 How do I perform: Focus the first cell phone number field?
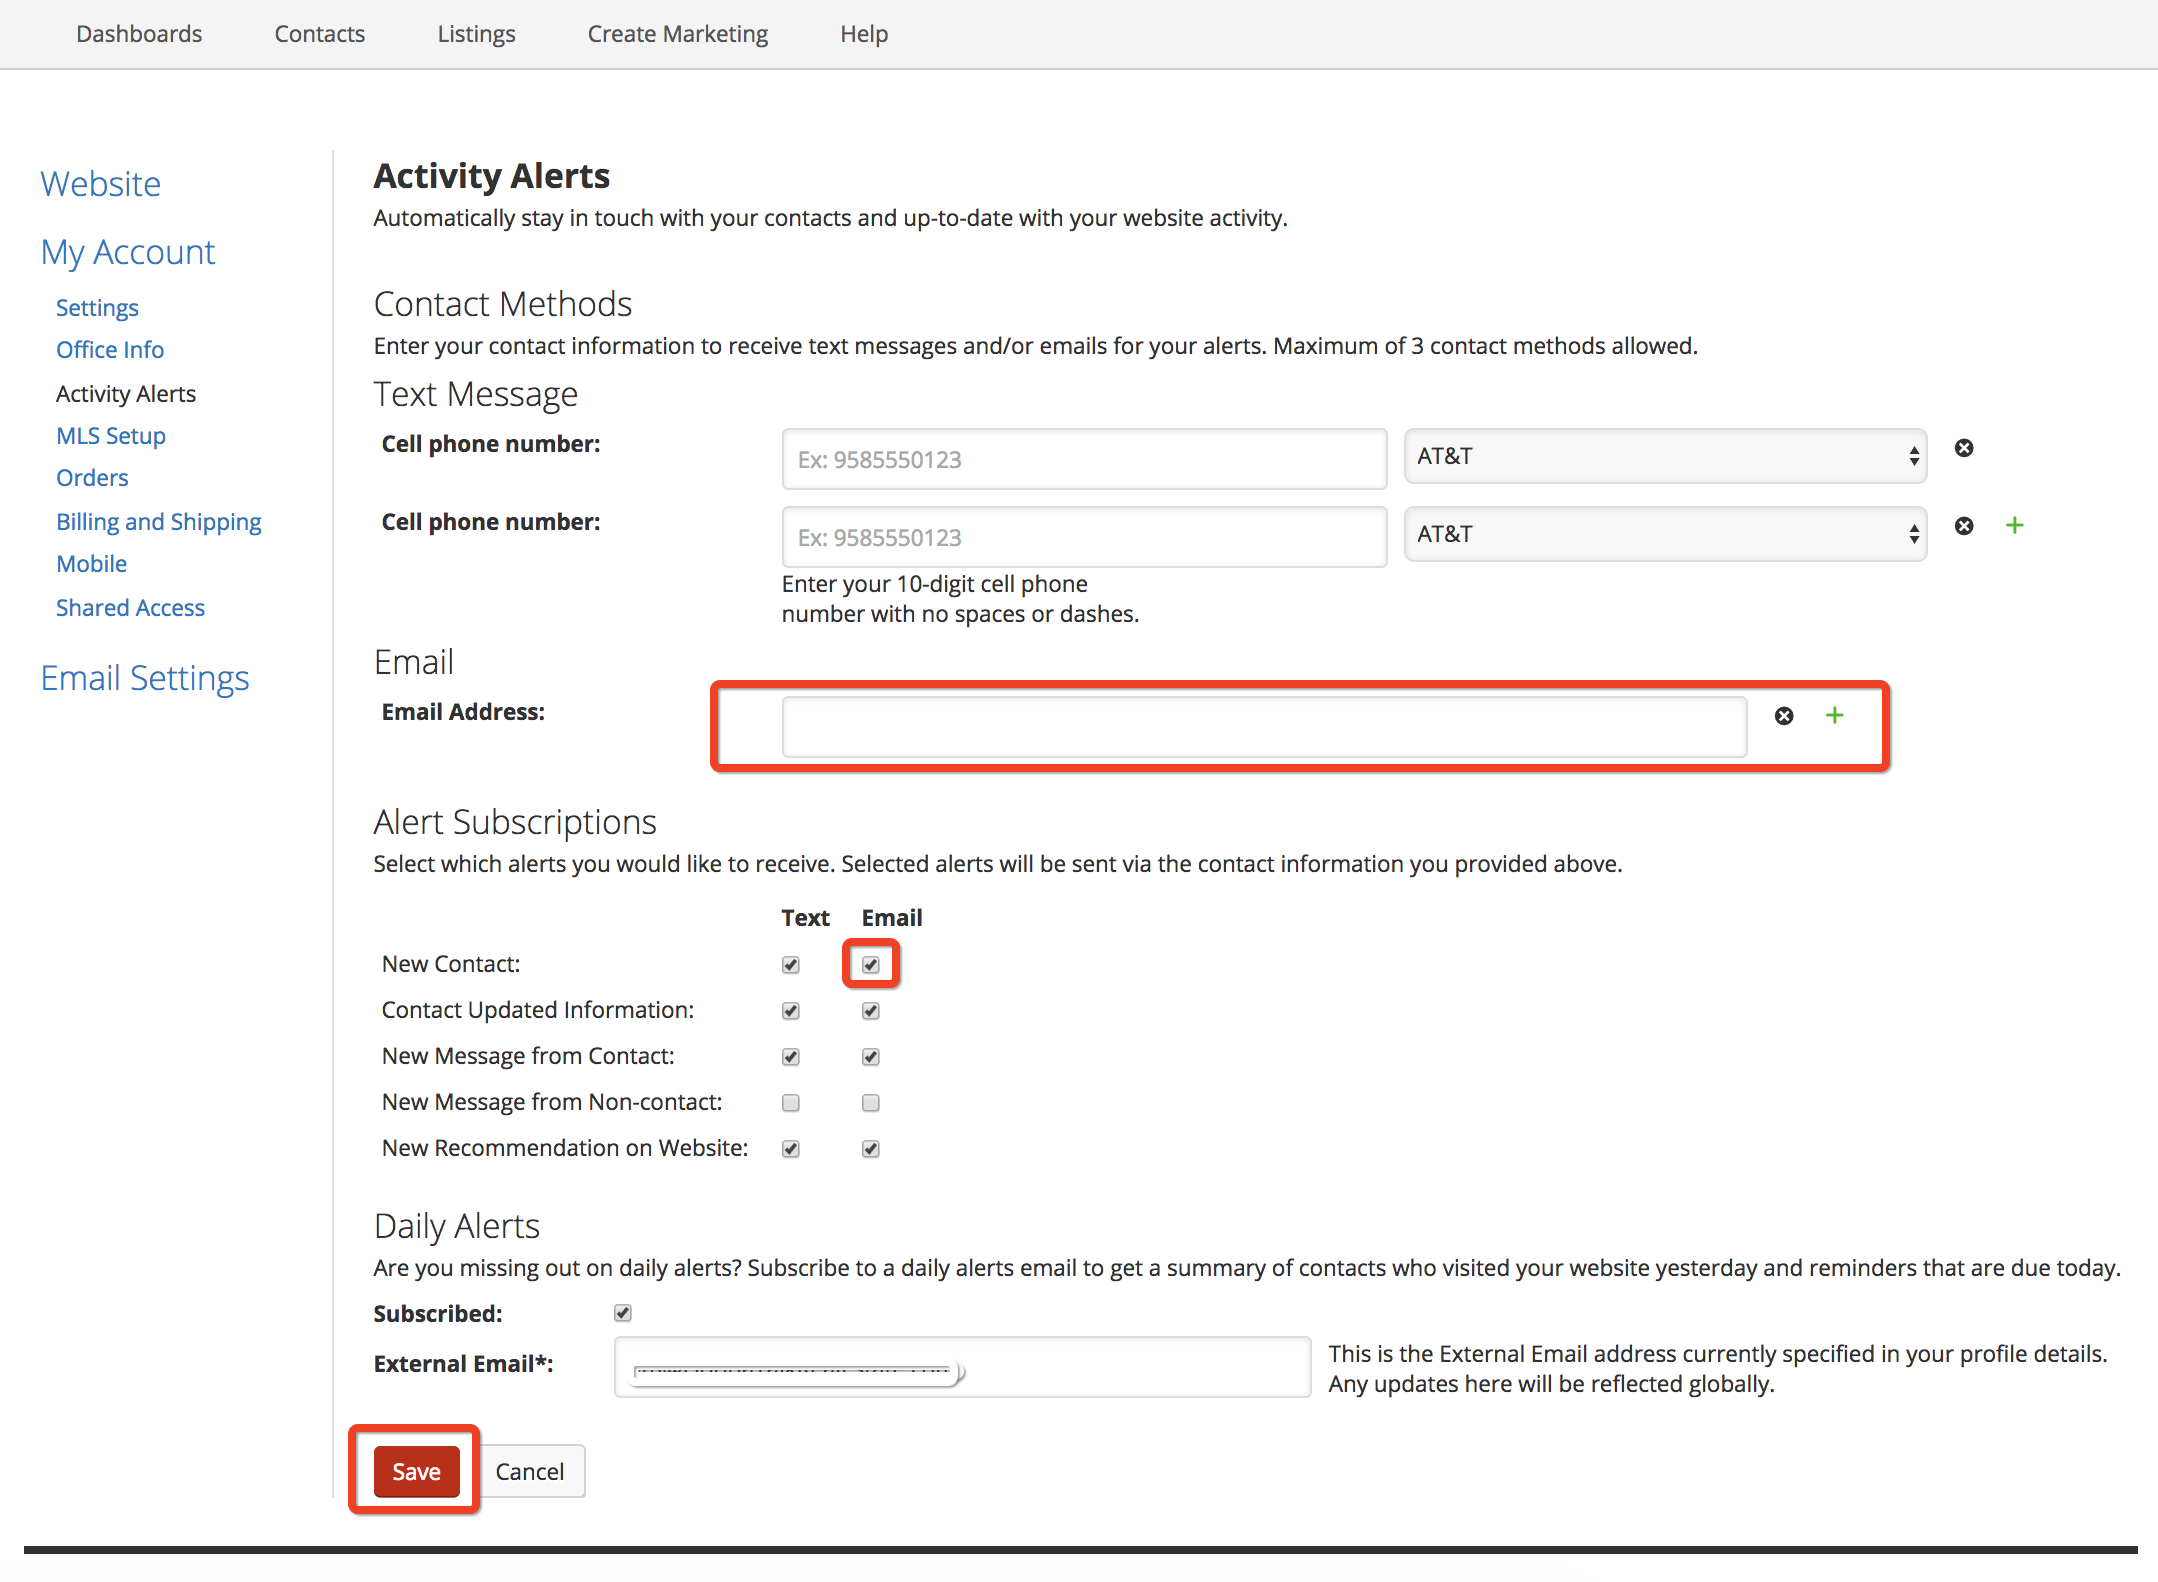pos(1084,459)
